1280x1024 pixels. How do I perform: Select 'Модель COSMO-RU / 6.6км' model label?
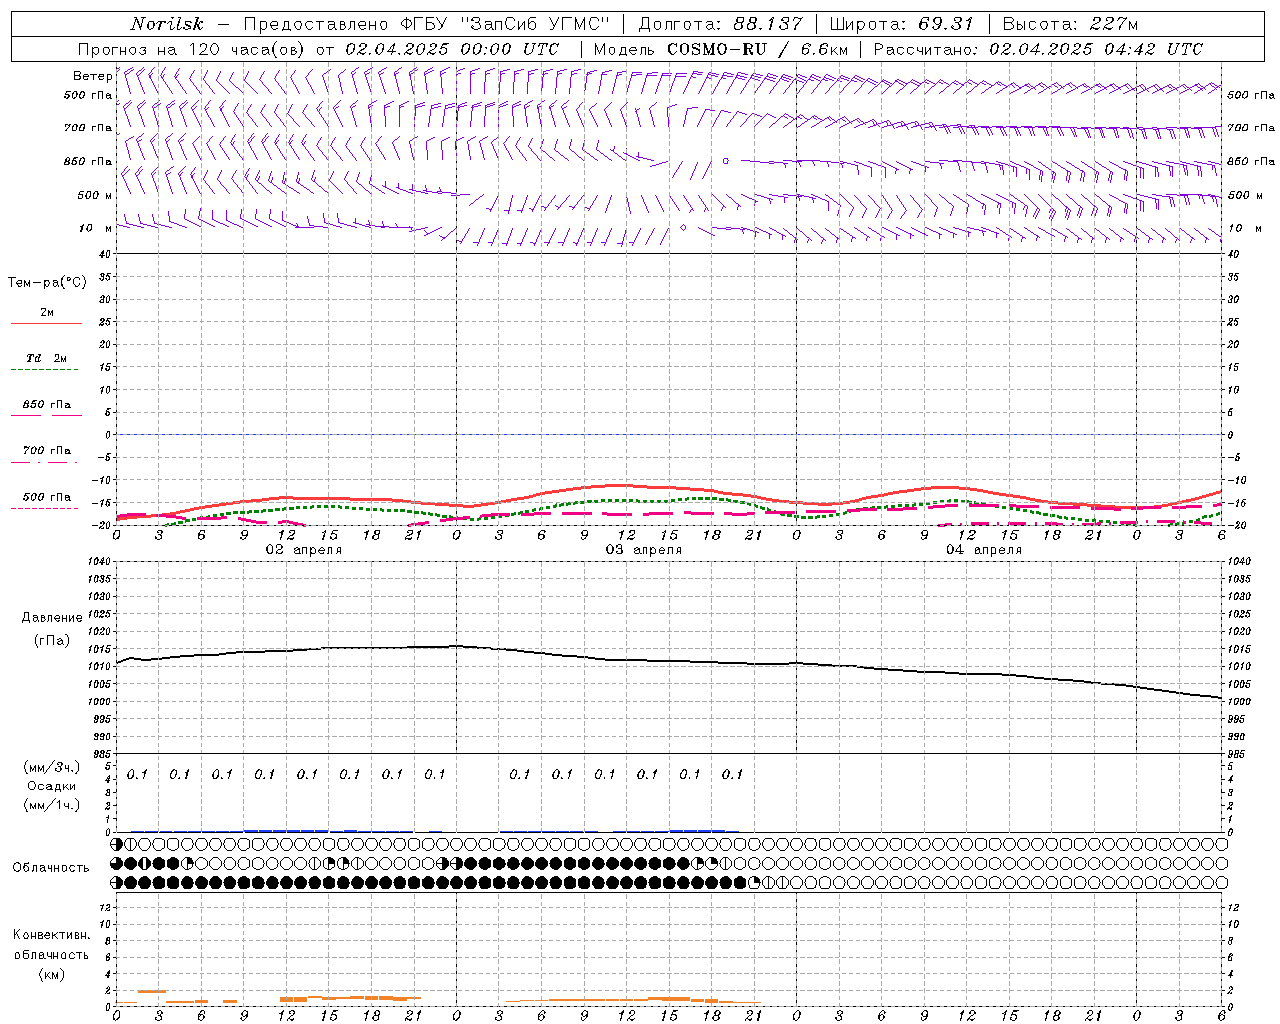[x=720, y=49]
